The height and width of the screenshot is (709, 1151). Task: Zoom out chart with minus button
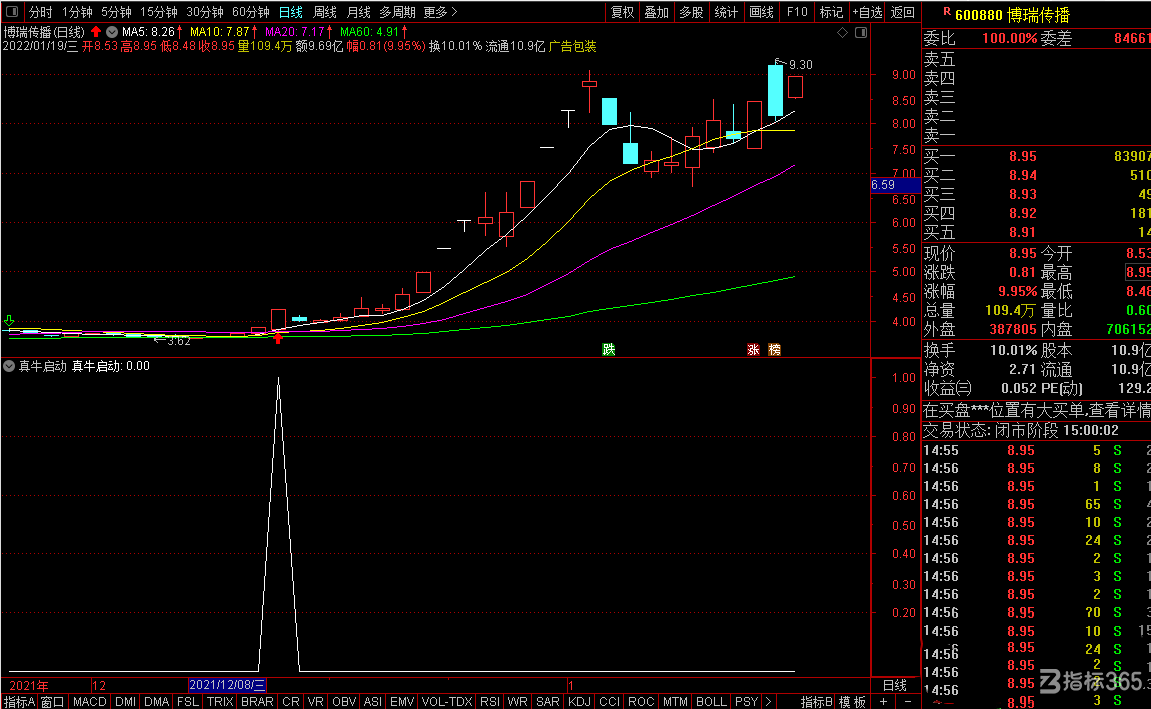908,702
